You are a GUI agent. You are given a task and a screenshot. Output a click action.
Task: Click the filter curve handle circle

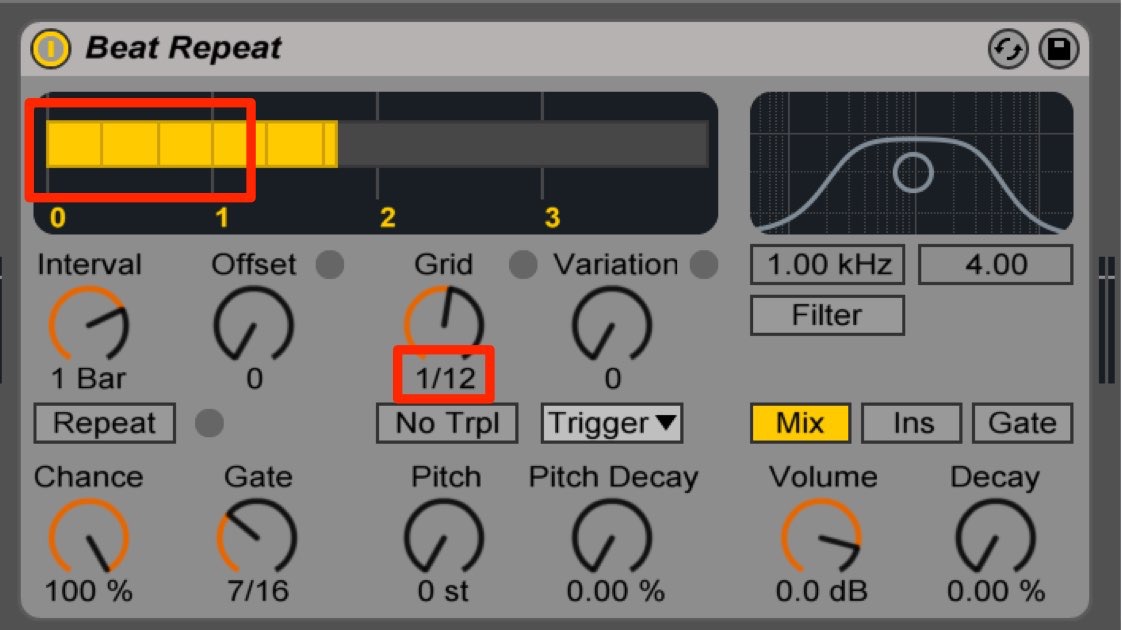click(x=913, y=172)
